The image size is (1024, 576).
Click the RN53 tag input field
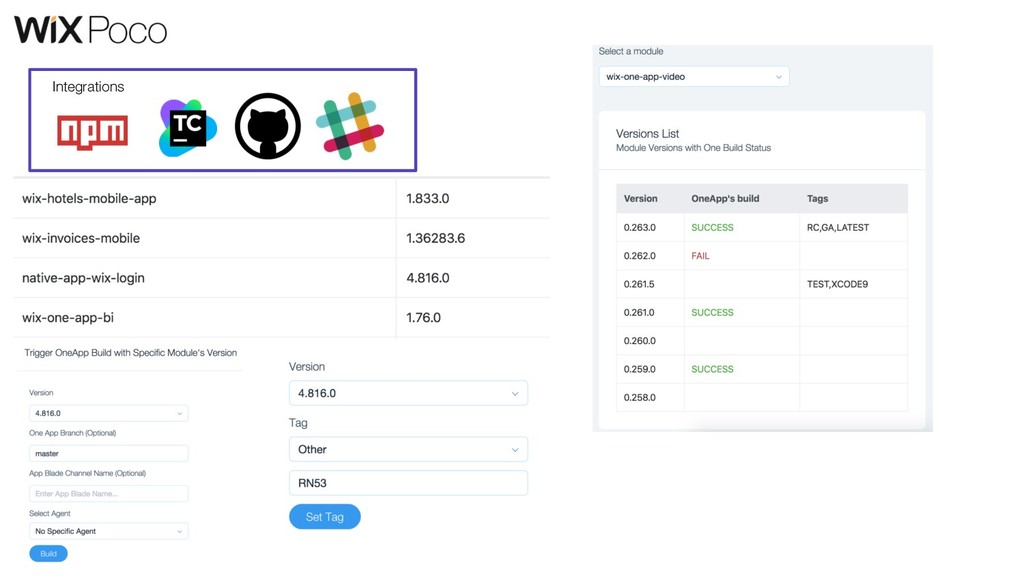(x=408, y=483)
